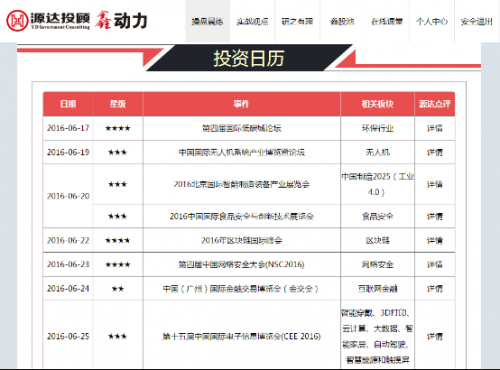
Task: Open the 在线课堂 navigation tab
Action: 387,22
